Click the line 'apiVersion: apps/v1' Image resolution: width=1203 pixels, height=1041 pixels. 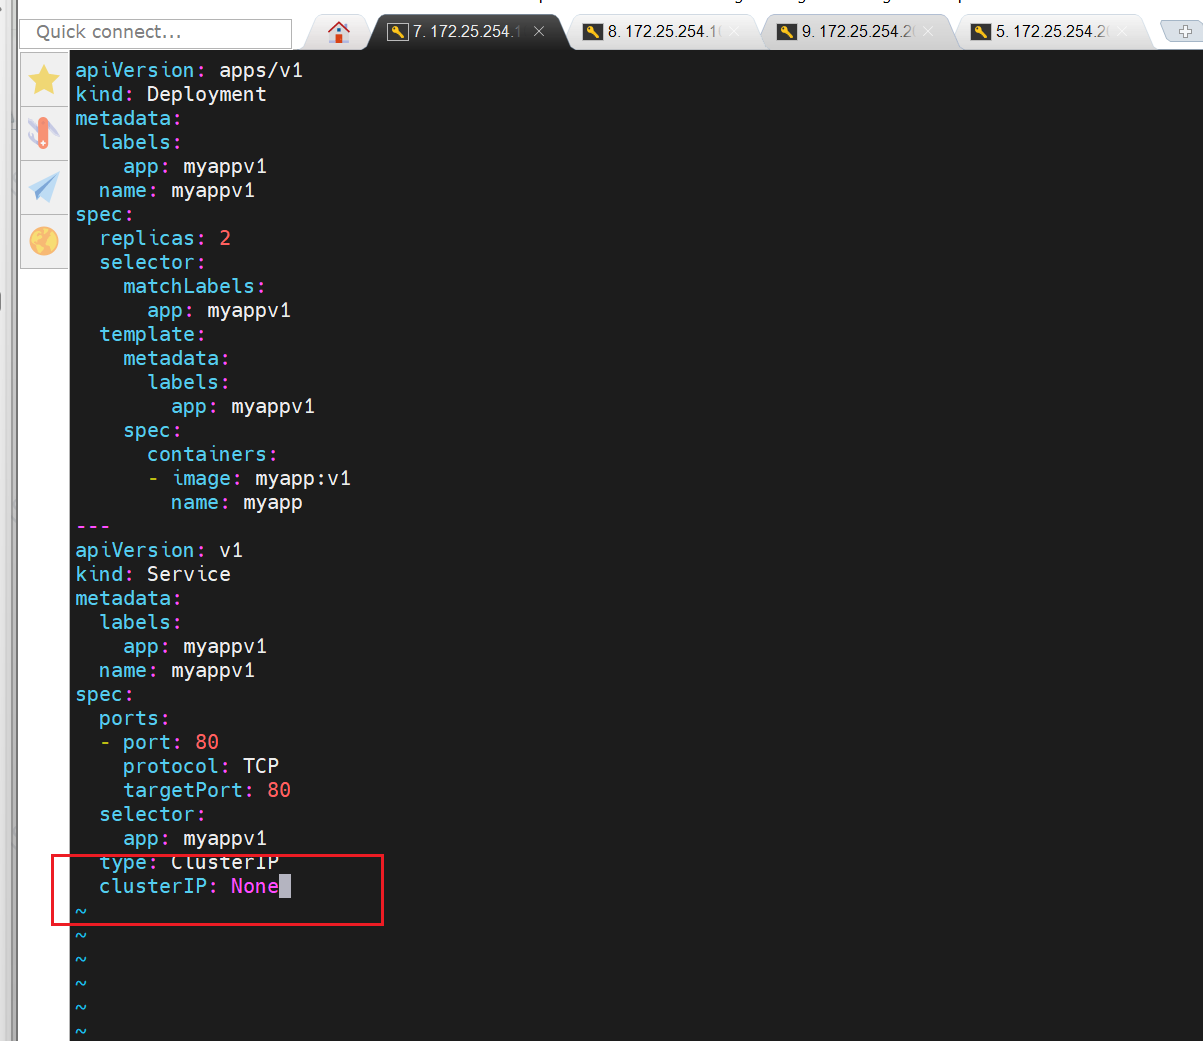pyautogui.click(x=189, y=70)
